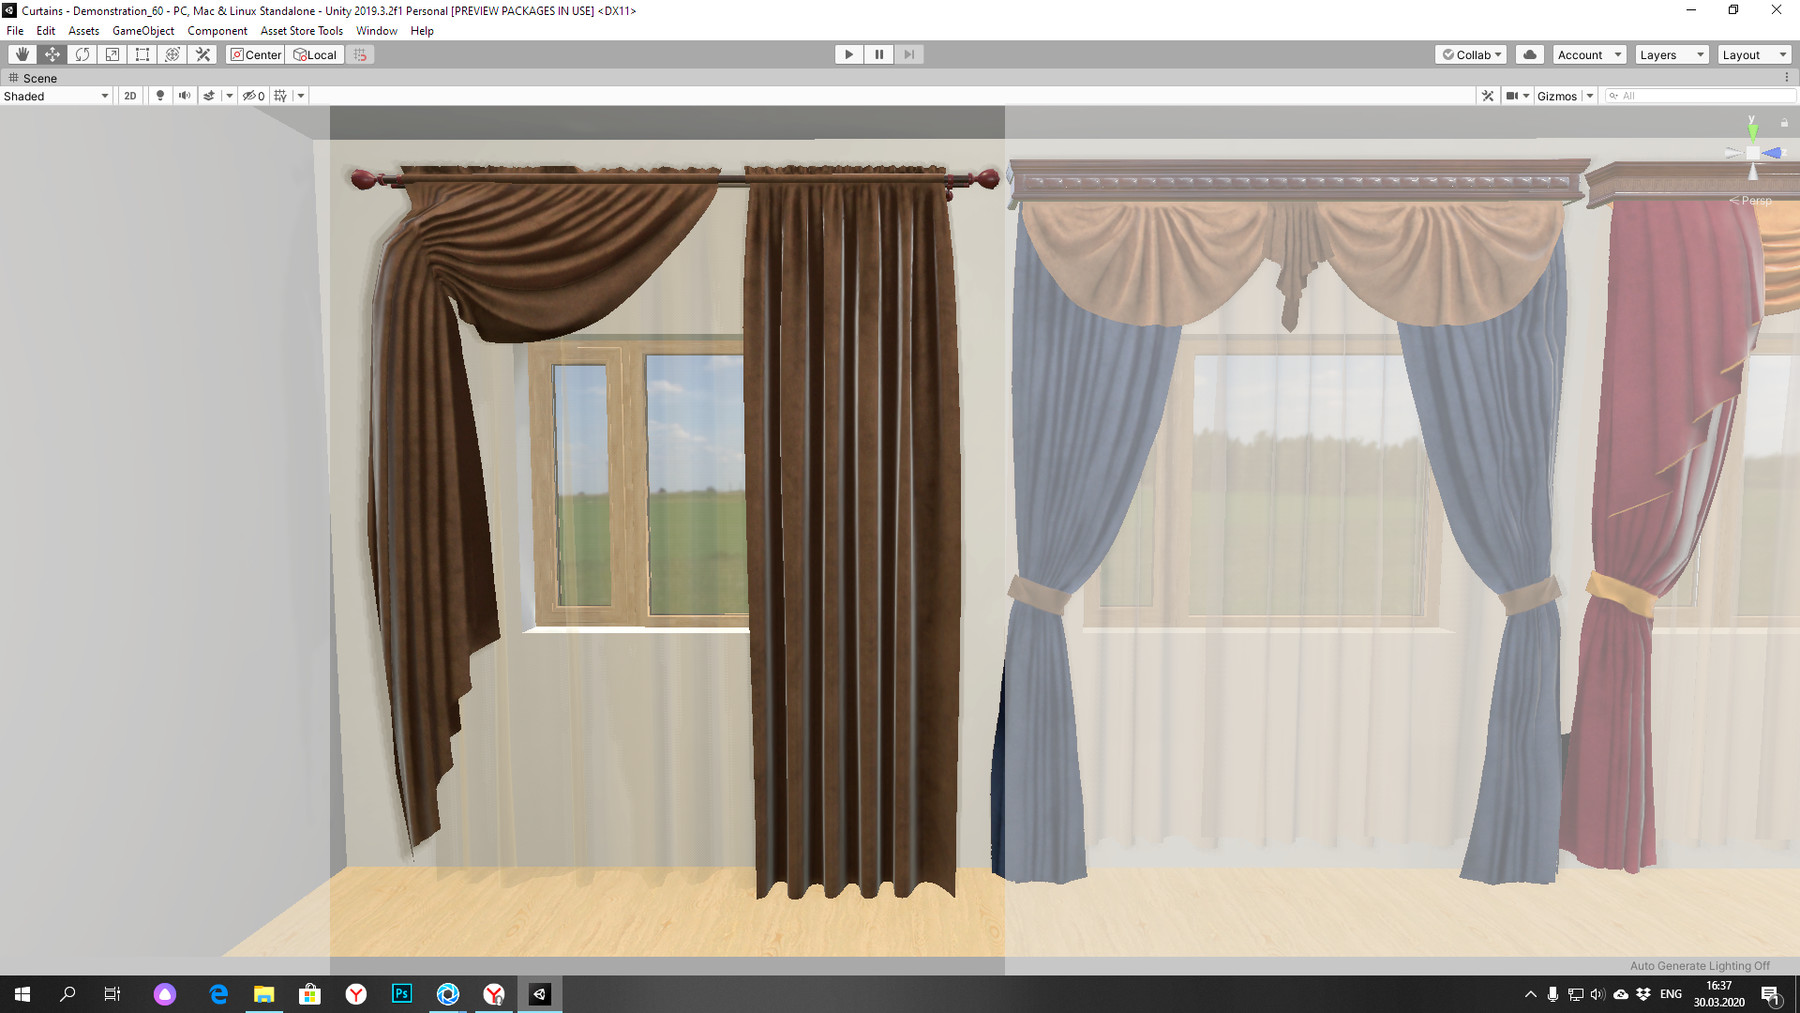This screenshot has width=1800, height=1013.
Task: Select the Rotate tool
Action: pos(81,54)
